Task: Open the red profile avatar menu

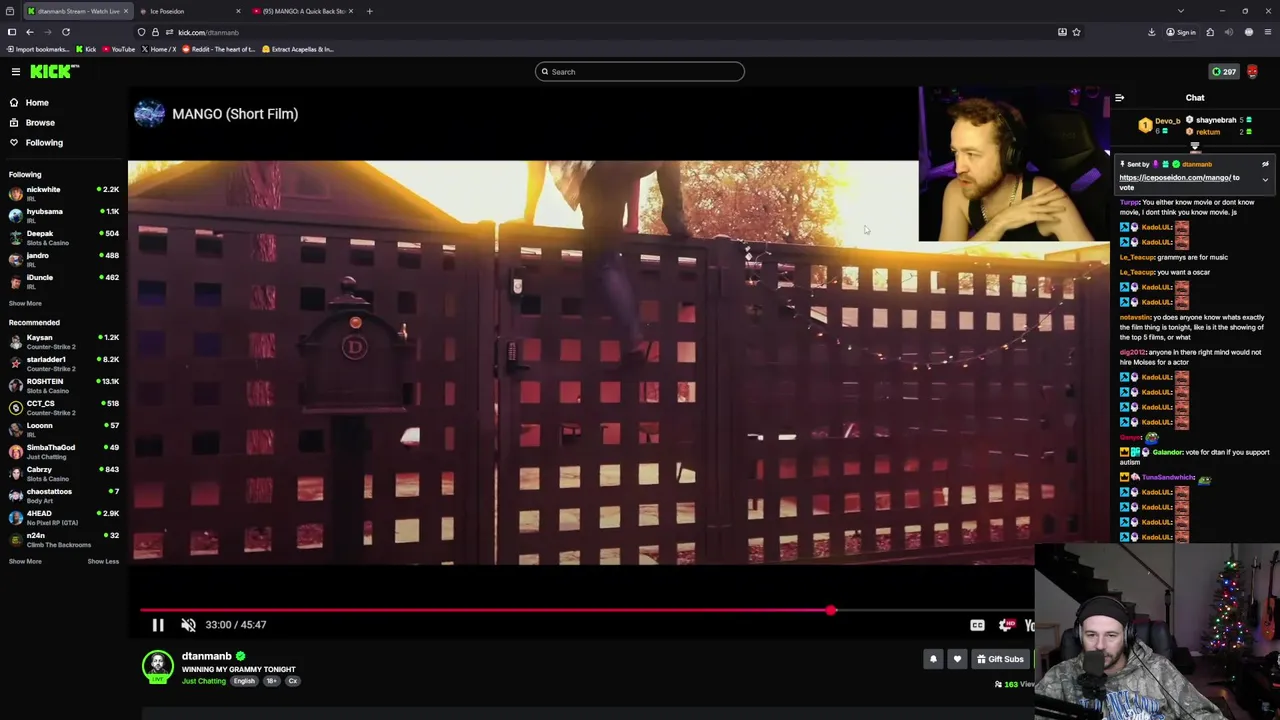Action: tap(1252, 72)
